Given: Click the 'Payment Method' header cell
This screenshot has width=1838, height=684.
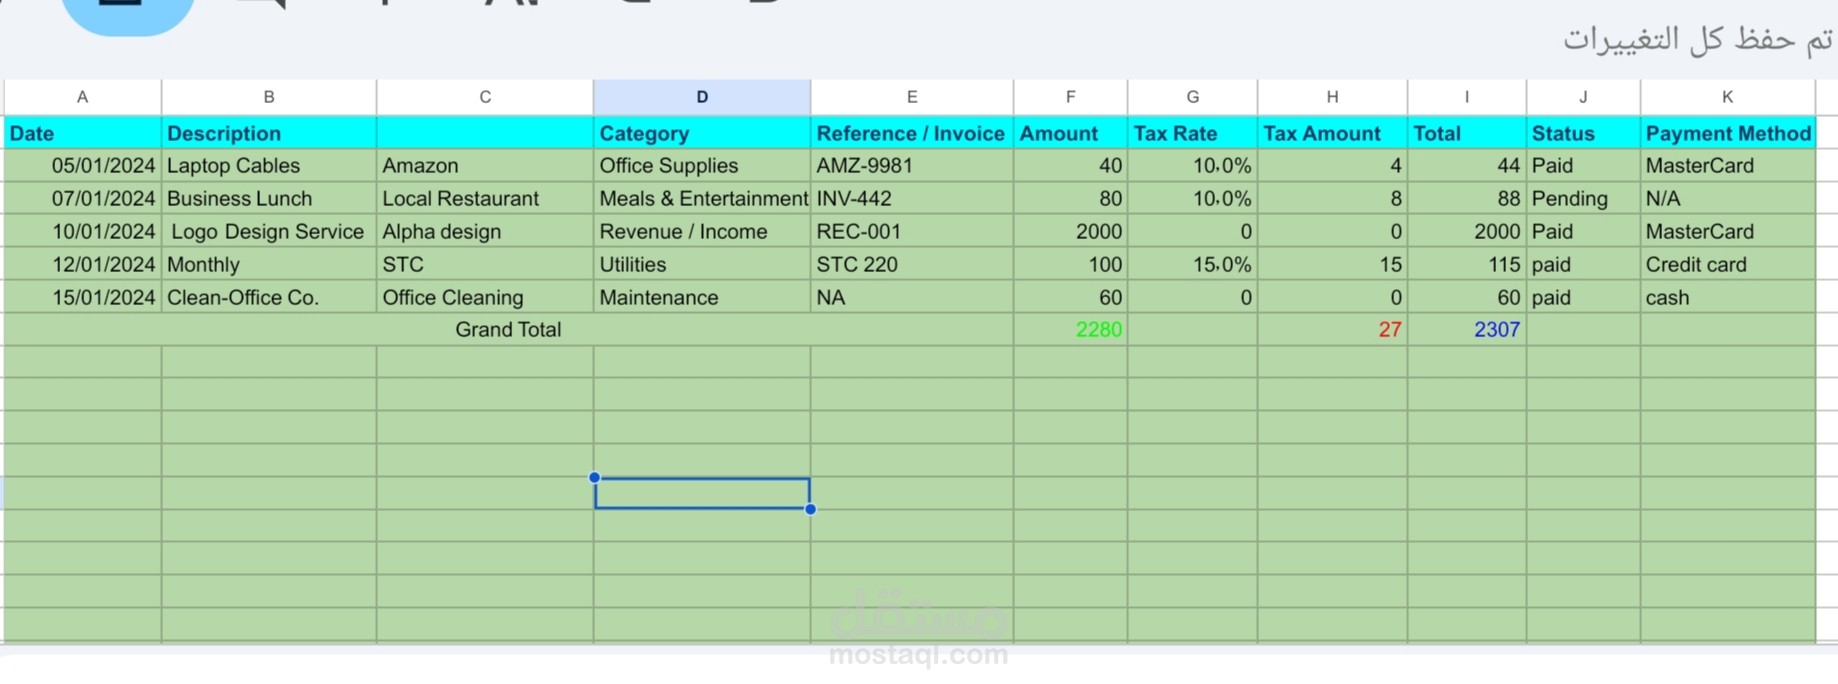Looking at the screenshot, I should coord(1728,133).
